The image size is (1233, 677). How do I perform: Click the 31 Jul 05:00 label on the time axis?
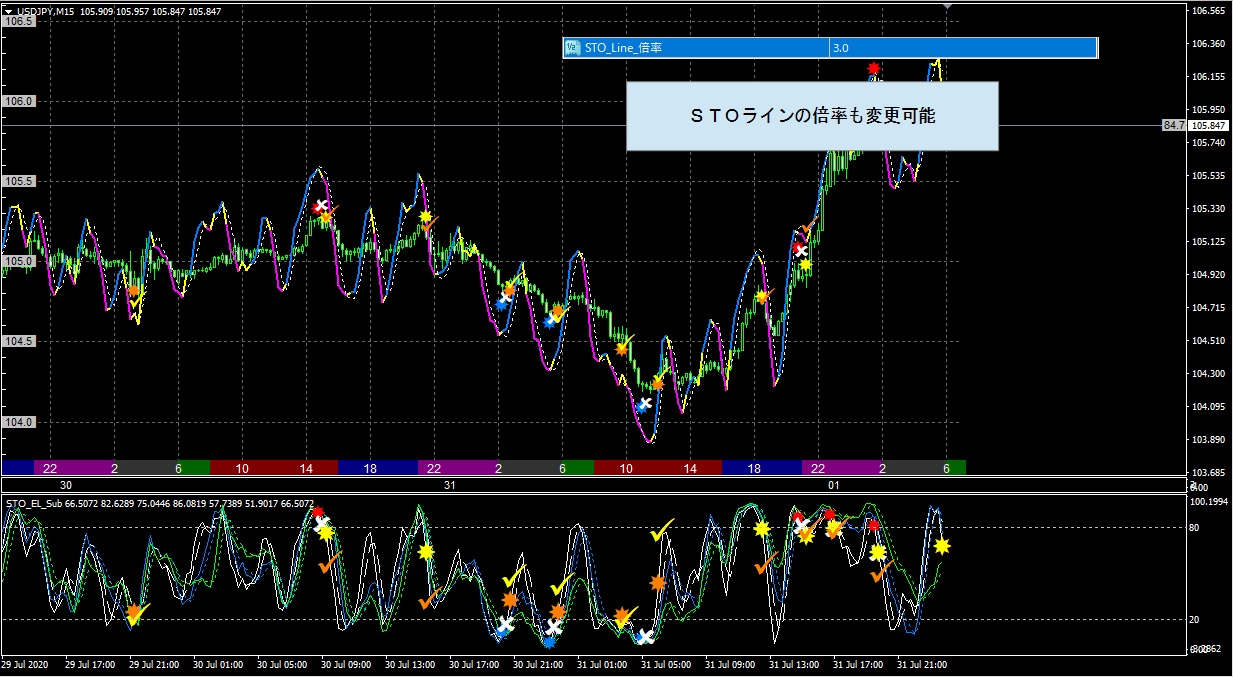[666, 663]
